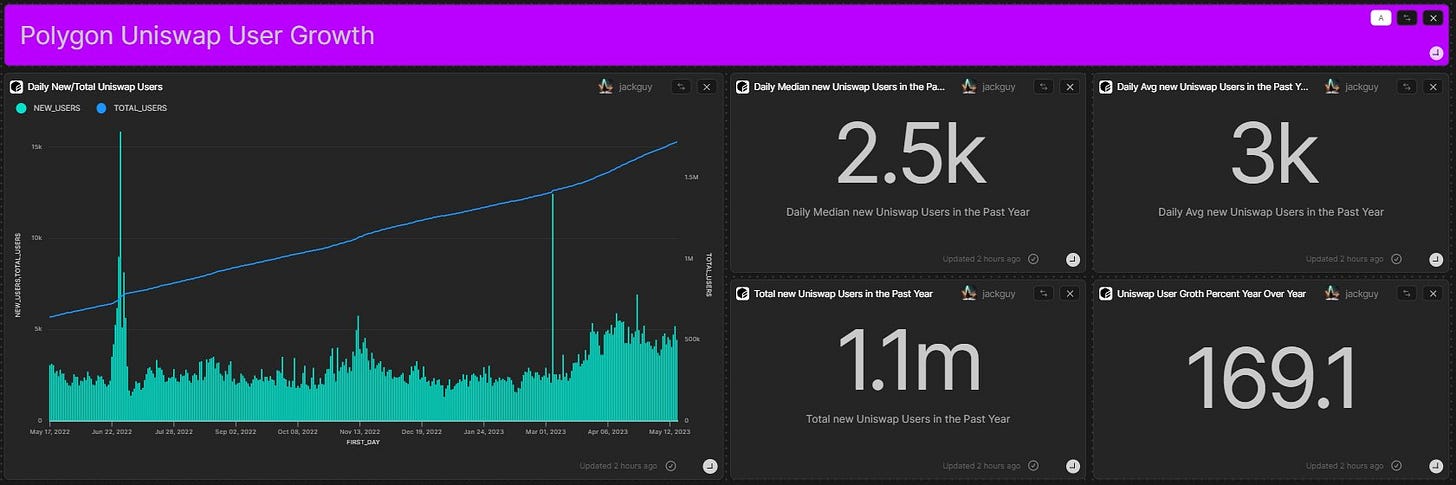
Task: Click round clock handle on Total new Uniswap Users panel
Action: 1072,466
